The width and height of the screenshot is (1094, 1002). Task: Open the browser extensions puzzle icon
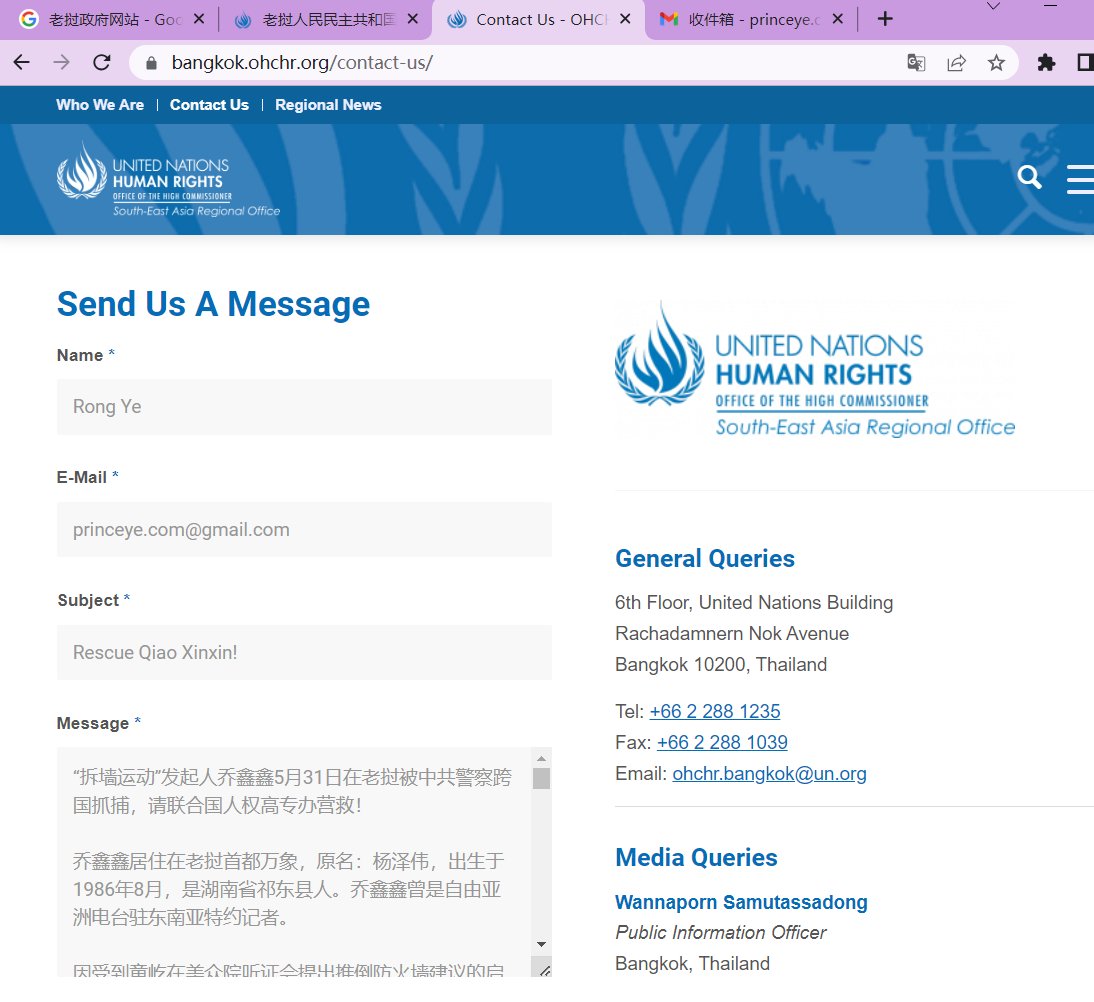tap(1046, 63)
